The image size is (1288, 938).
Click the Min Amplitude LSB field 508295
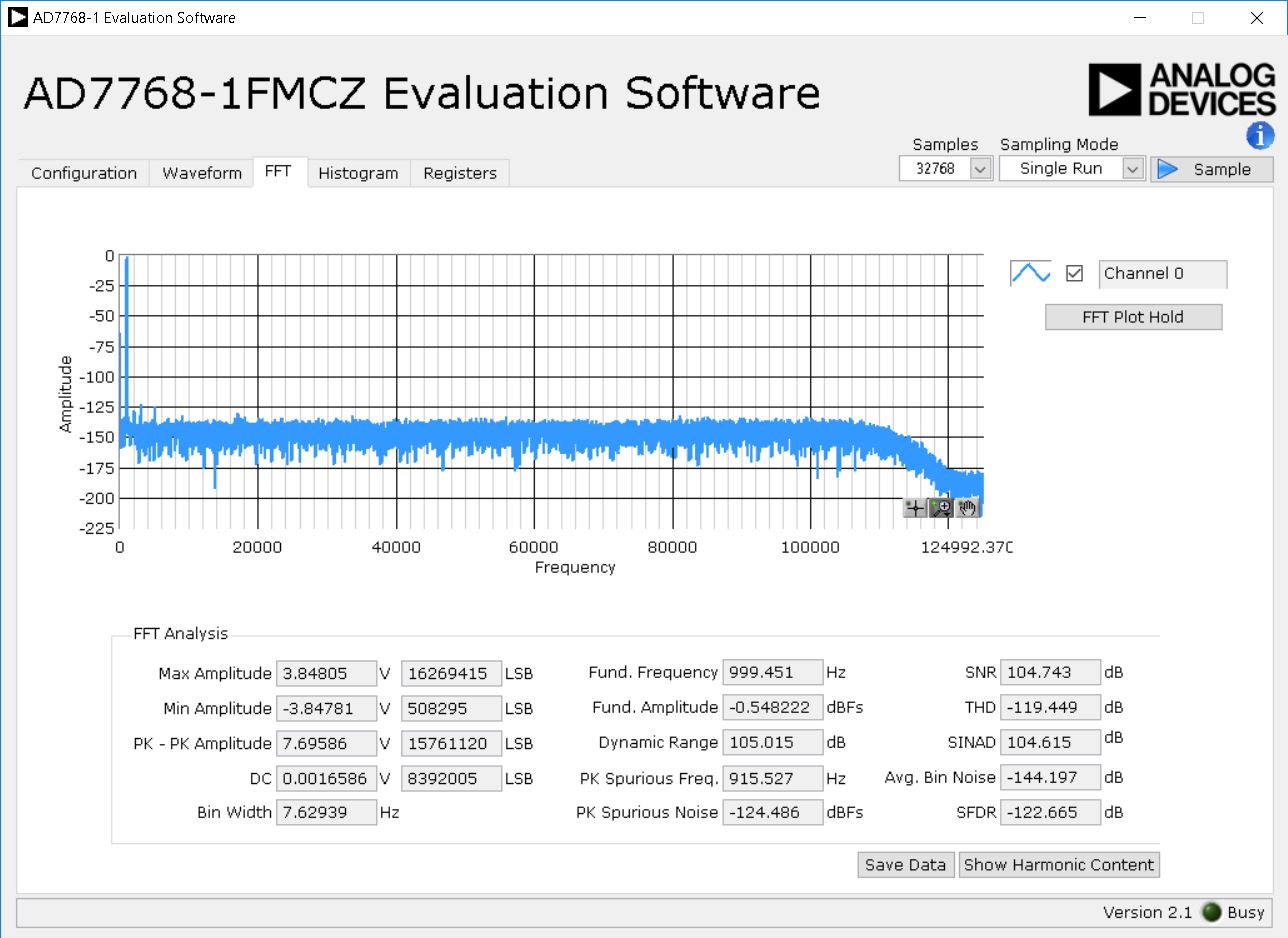click(x=451, y=708)
